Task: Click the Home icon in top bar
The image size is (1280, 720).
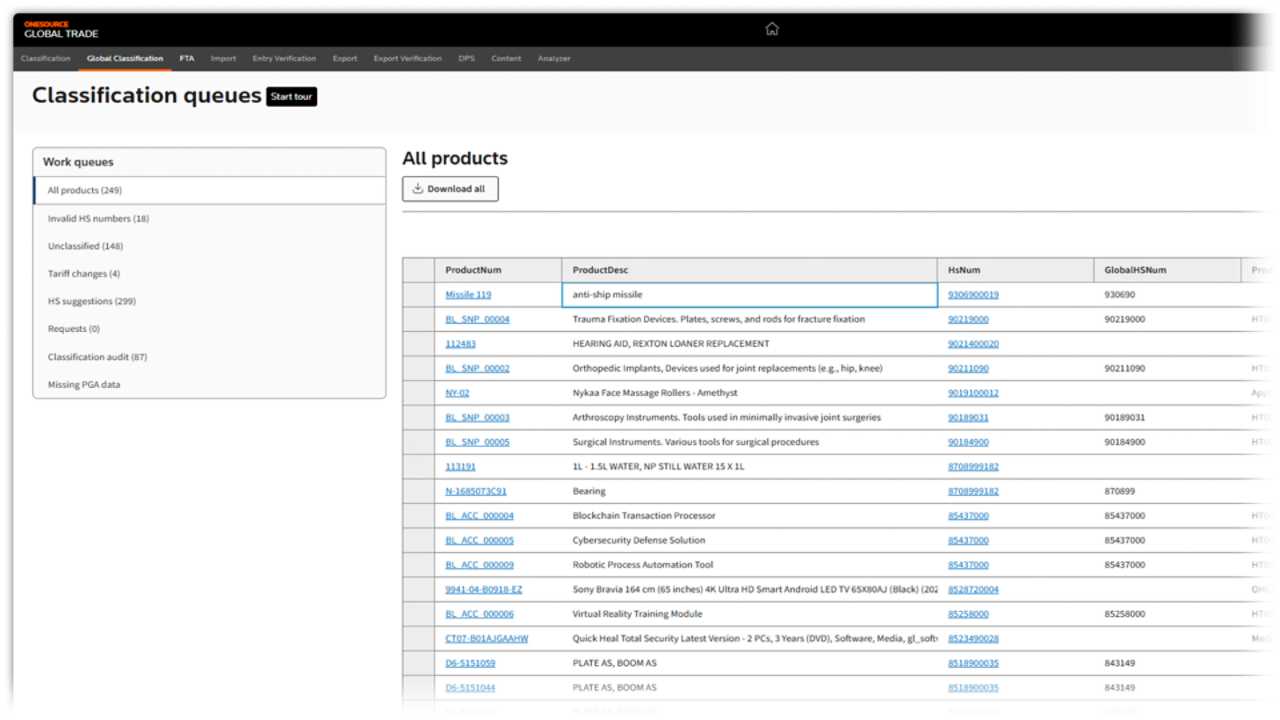Action: pos(771,28)
